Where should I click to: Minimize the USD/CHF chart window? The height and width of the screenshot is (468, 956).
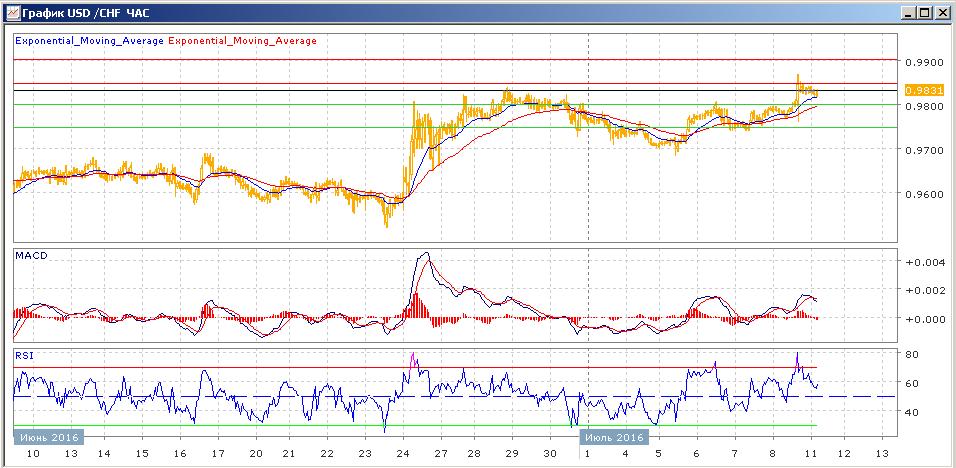(908, 12)
